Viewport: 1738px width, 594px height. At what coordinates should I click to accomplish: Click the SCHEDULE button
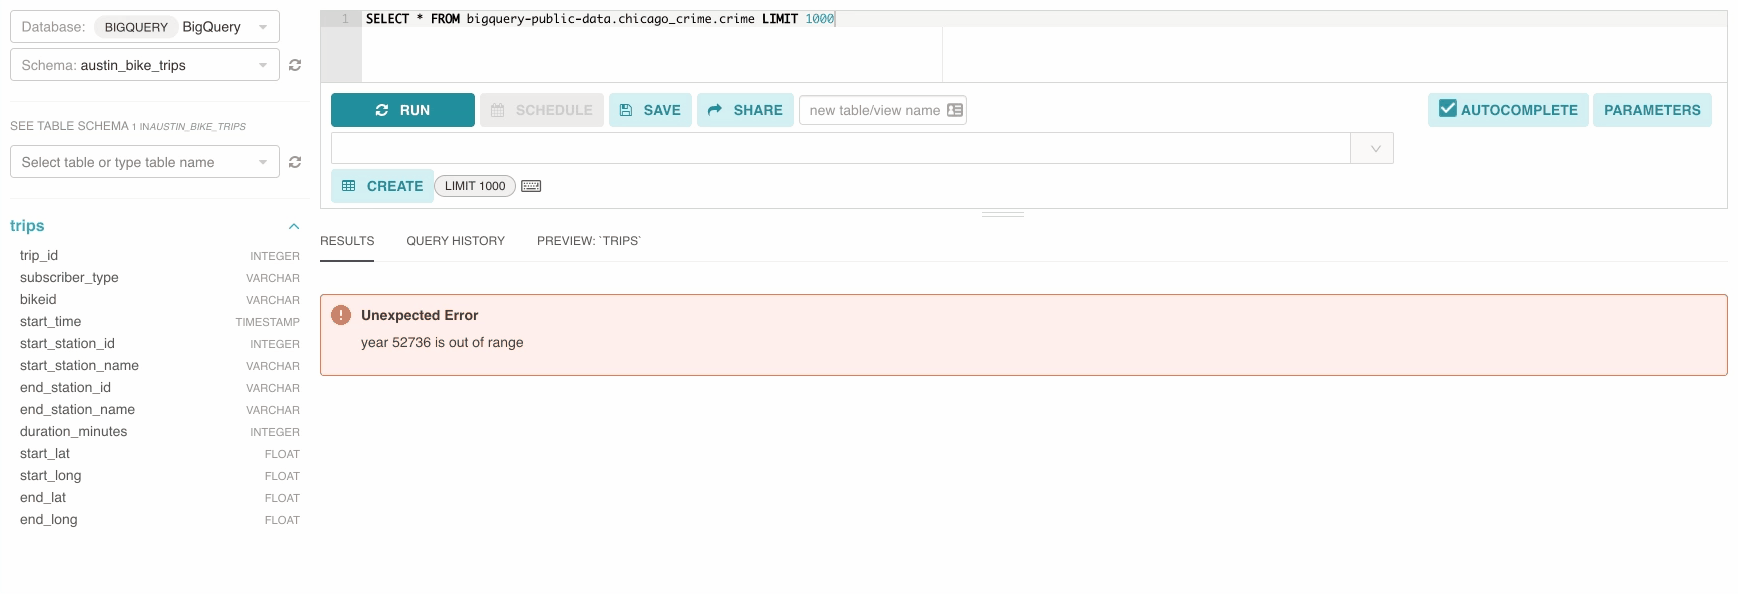[x=542, y=110]
